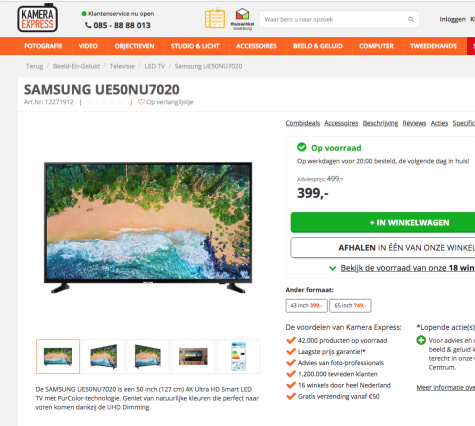The width and height of the screenshot is (475, 426).
Task: Click the Kamera Express logo
Action: click(x=37, y=18)
